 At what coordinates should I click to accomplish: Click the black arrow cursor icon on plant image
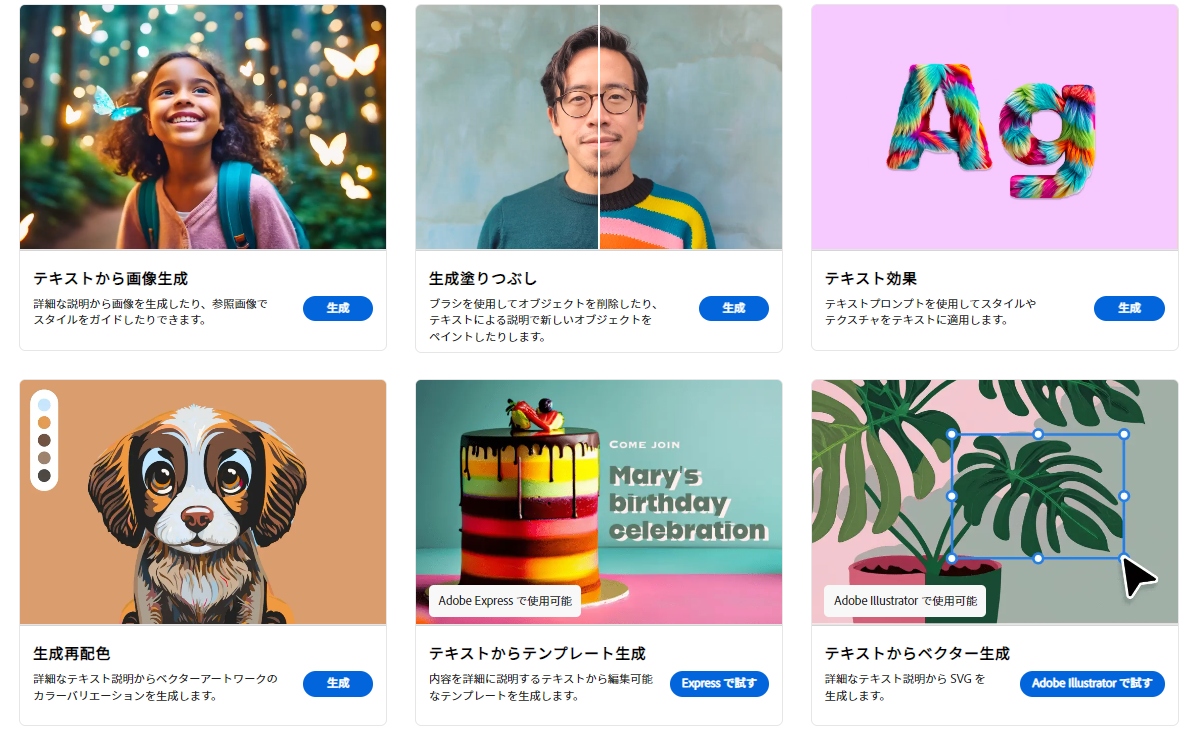(1138, 577)
